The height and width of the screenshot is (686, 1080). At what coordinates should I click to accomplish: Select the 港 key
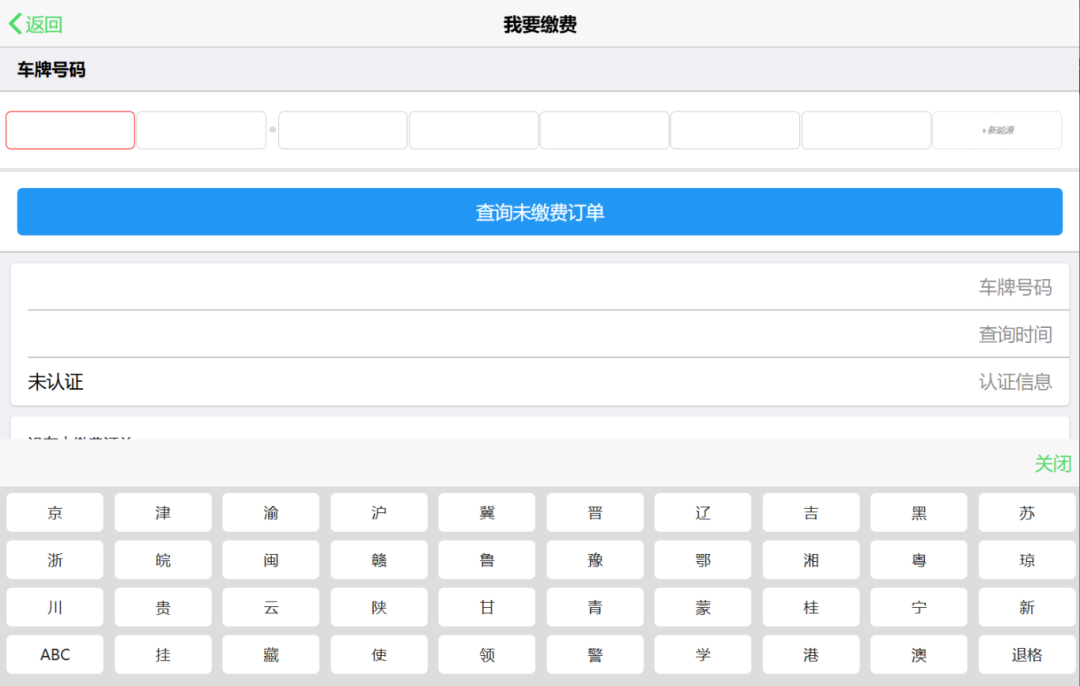(x=811, y=655)
